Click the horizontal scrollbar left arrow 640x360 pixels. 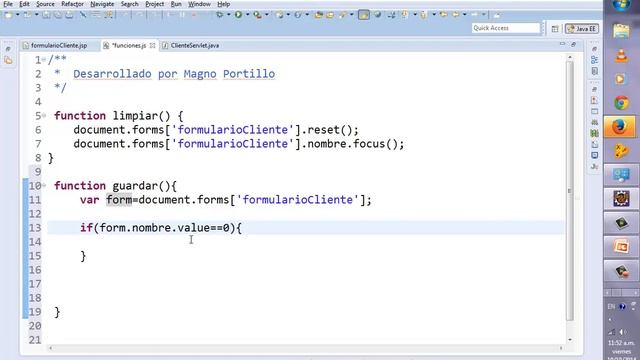(51, 348)
